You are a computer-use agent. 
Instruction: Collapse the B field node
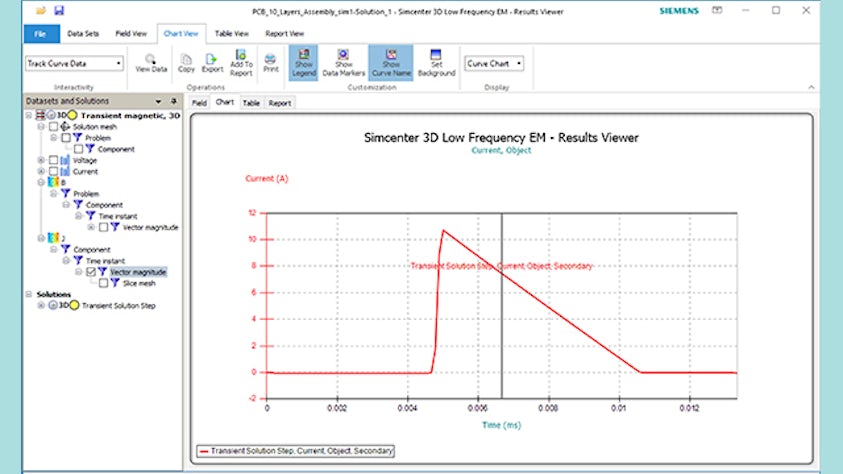[x=41, y=182]
